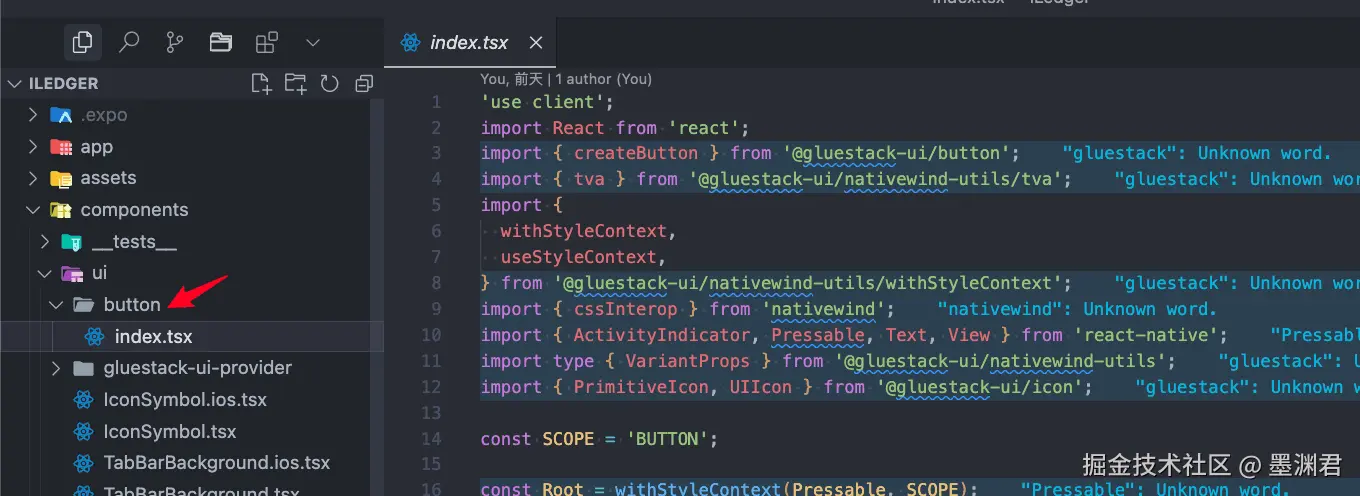Open the folder-style activity bar icon
Screen dimensions: 1360x496
tap(220, 42)
